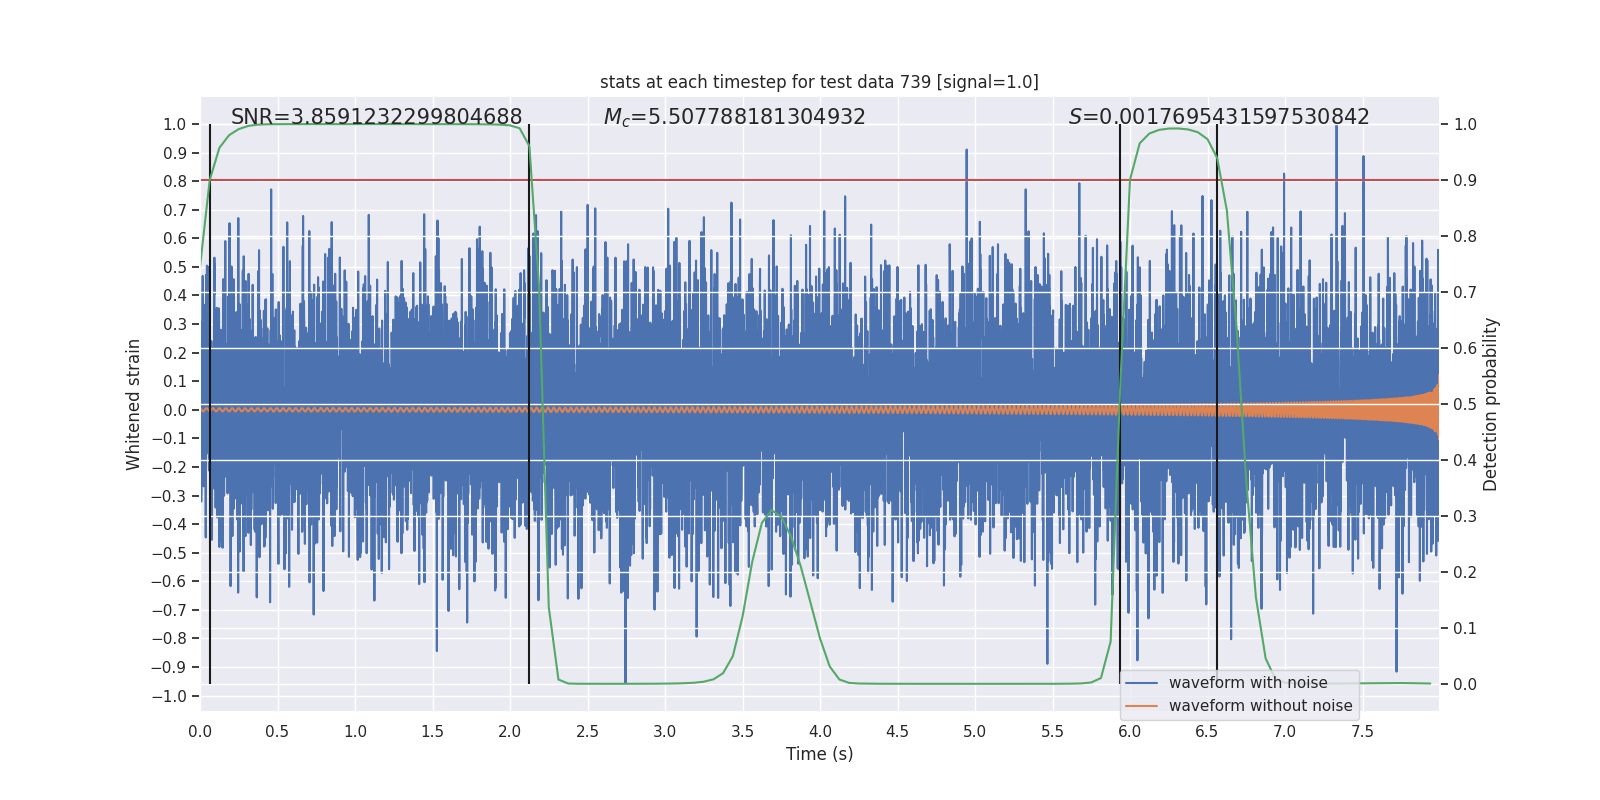Click the orange line swatch in the legend
1600x800 pixels.
coord(1141,706)
